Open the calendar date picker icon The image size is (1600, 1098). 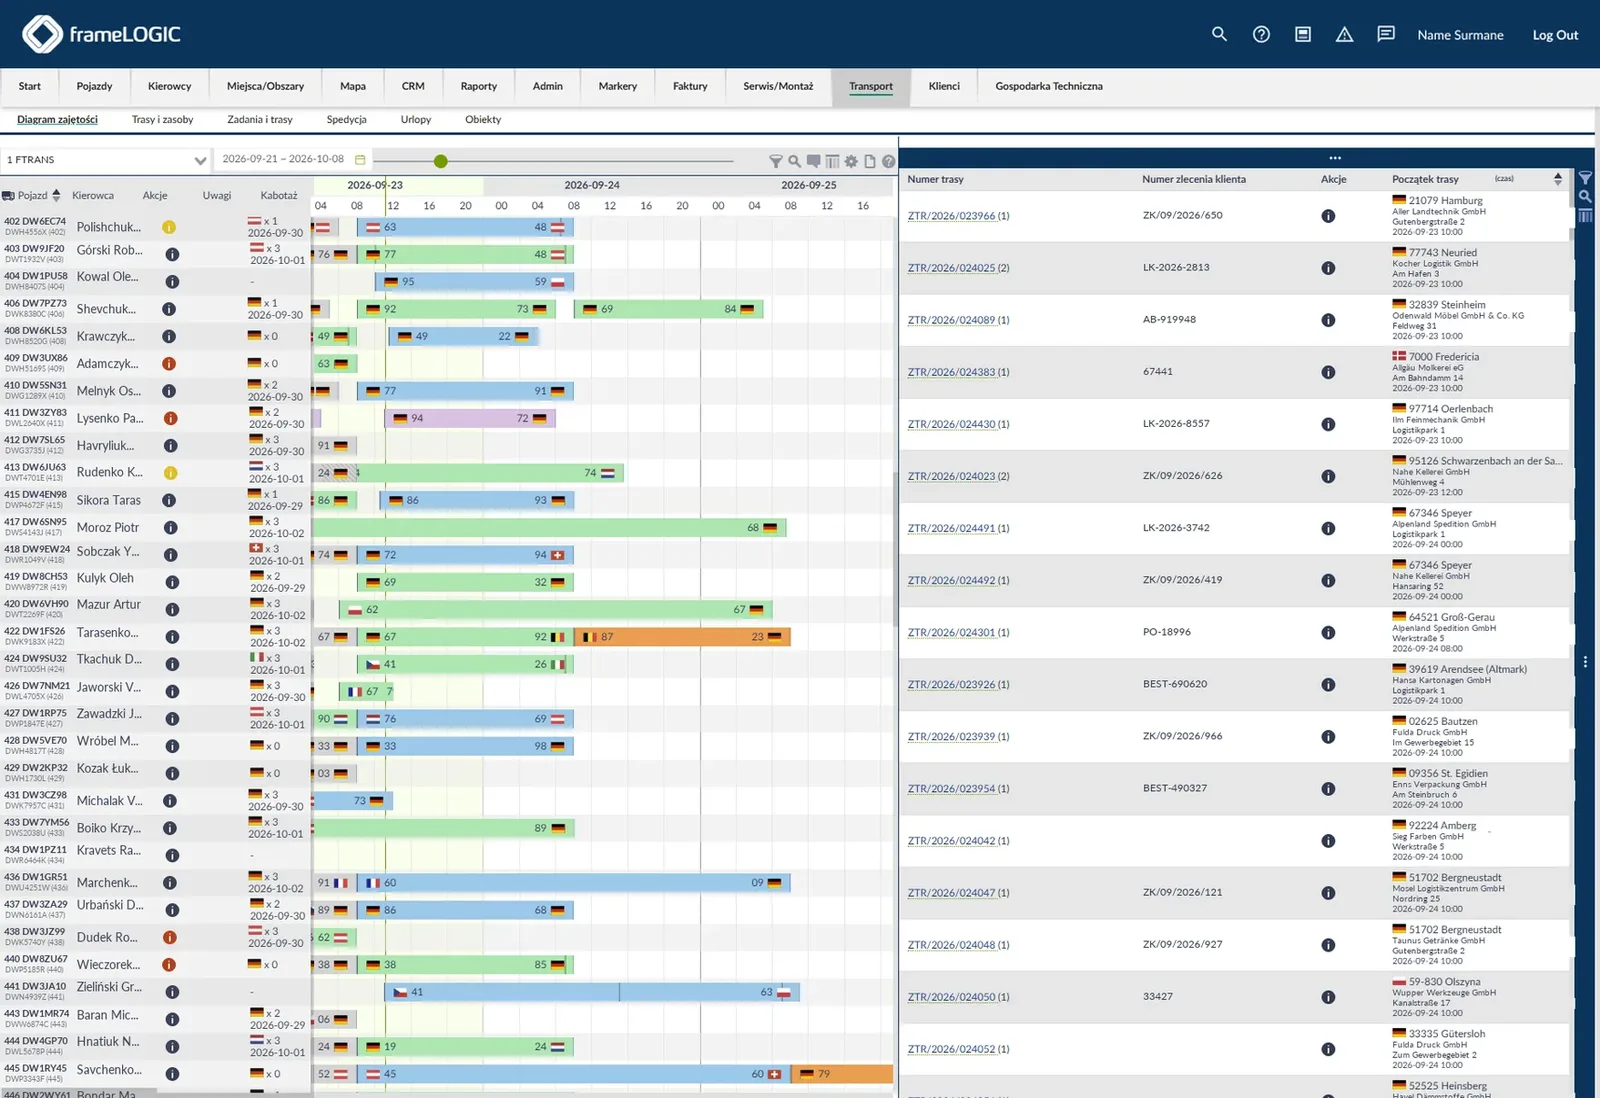[360, 160]
